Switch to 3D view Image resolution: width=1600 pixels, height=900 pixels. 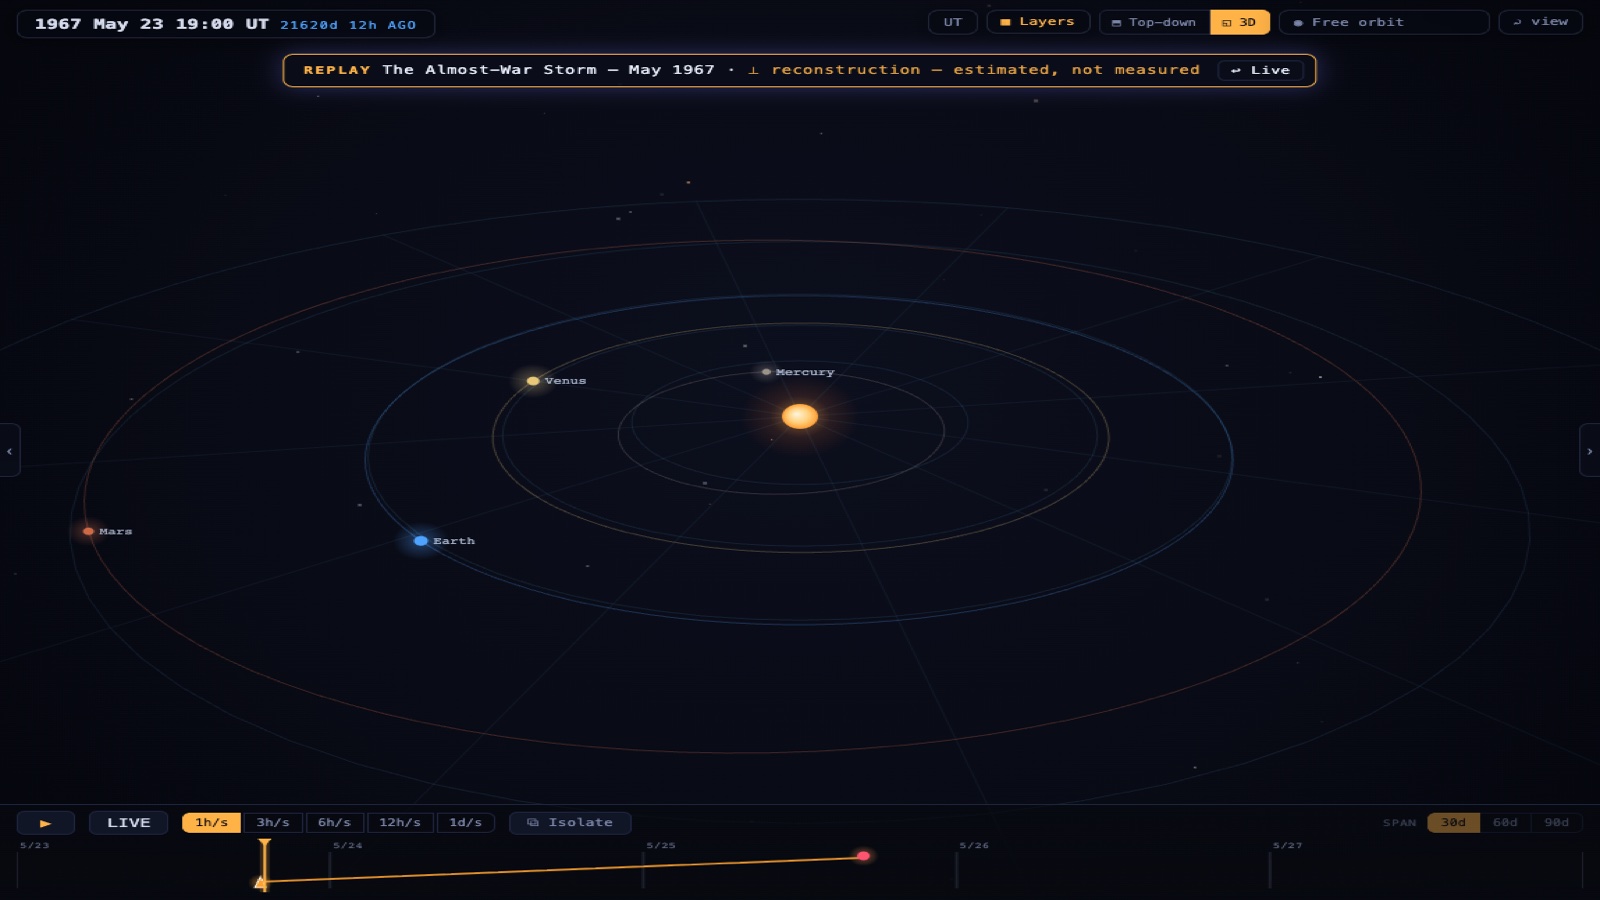[1240, 22]
